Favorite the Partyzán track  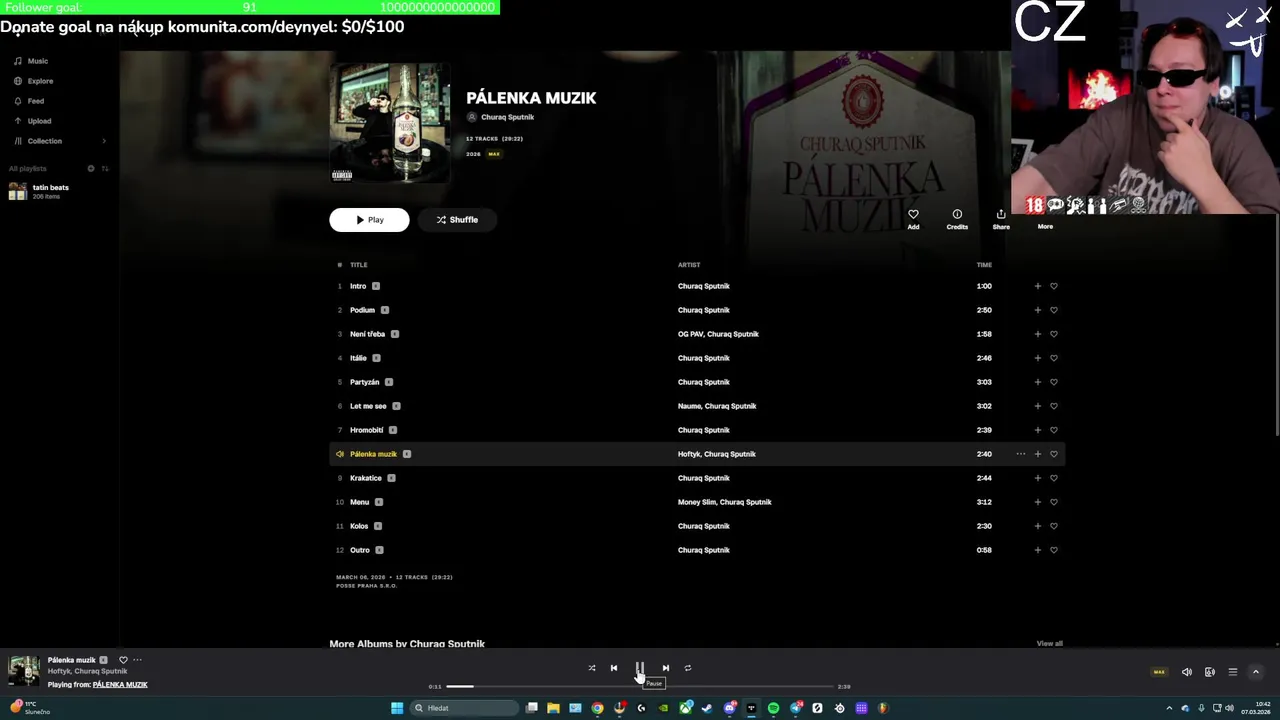point(1053,382)
